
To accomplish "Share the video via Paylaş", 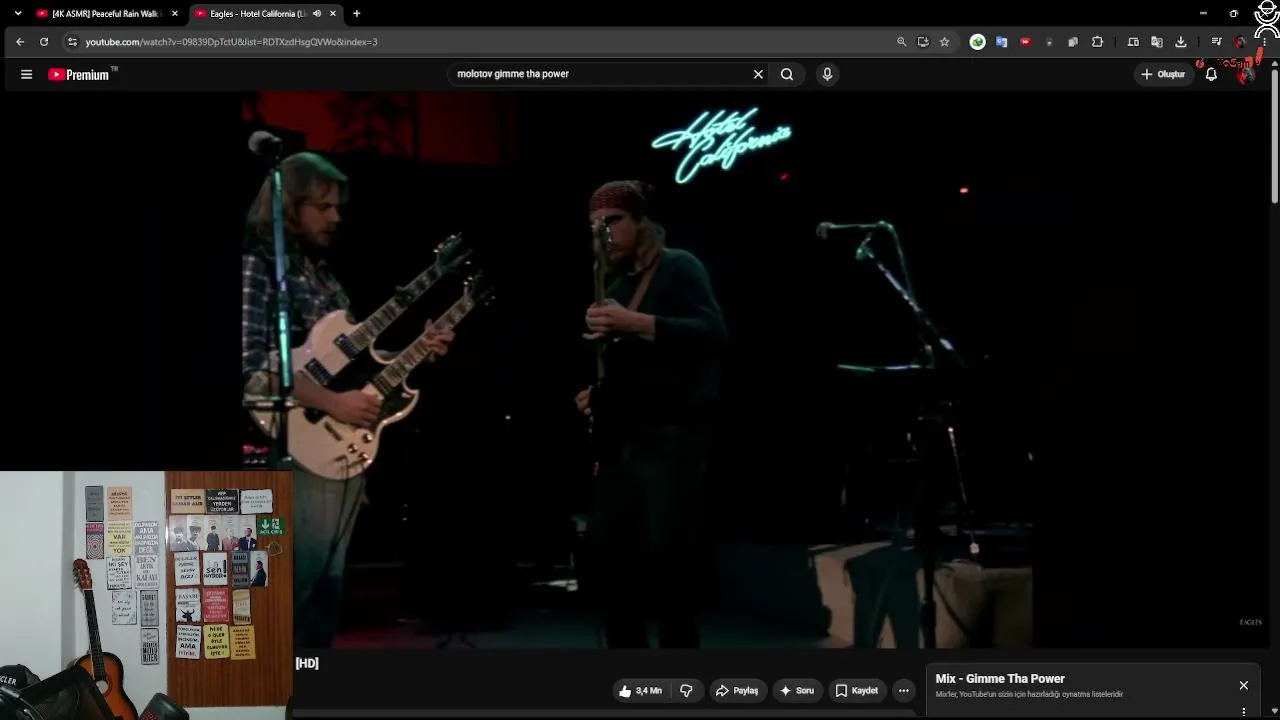I will pyautogui.click(x=737, y=691).
